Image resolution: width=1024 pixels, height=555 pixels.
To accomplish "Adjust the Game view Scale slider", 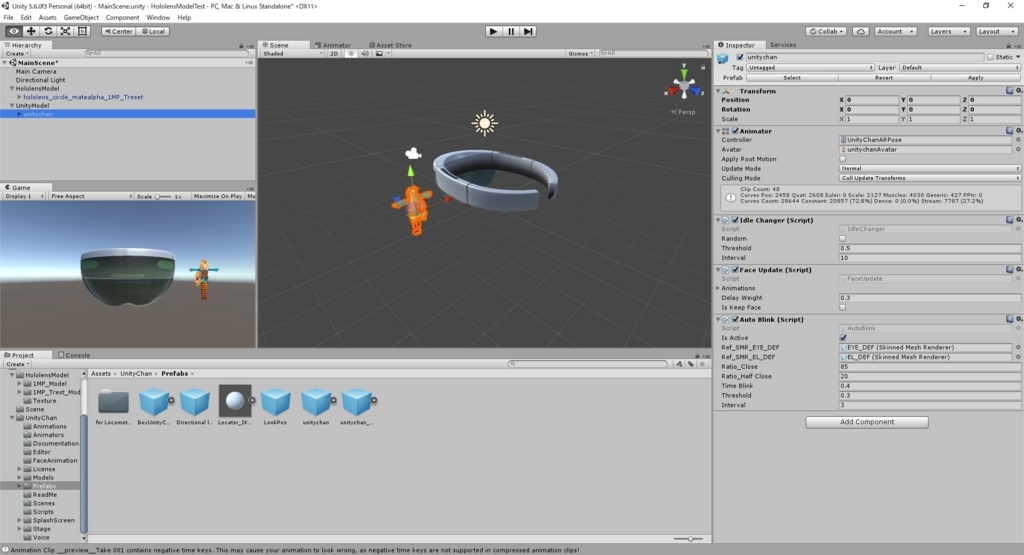I will (163, 197).
